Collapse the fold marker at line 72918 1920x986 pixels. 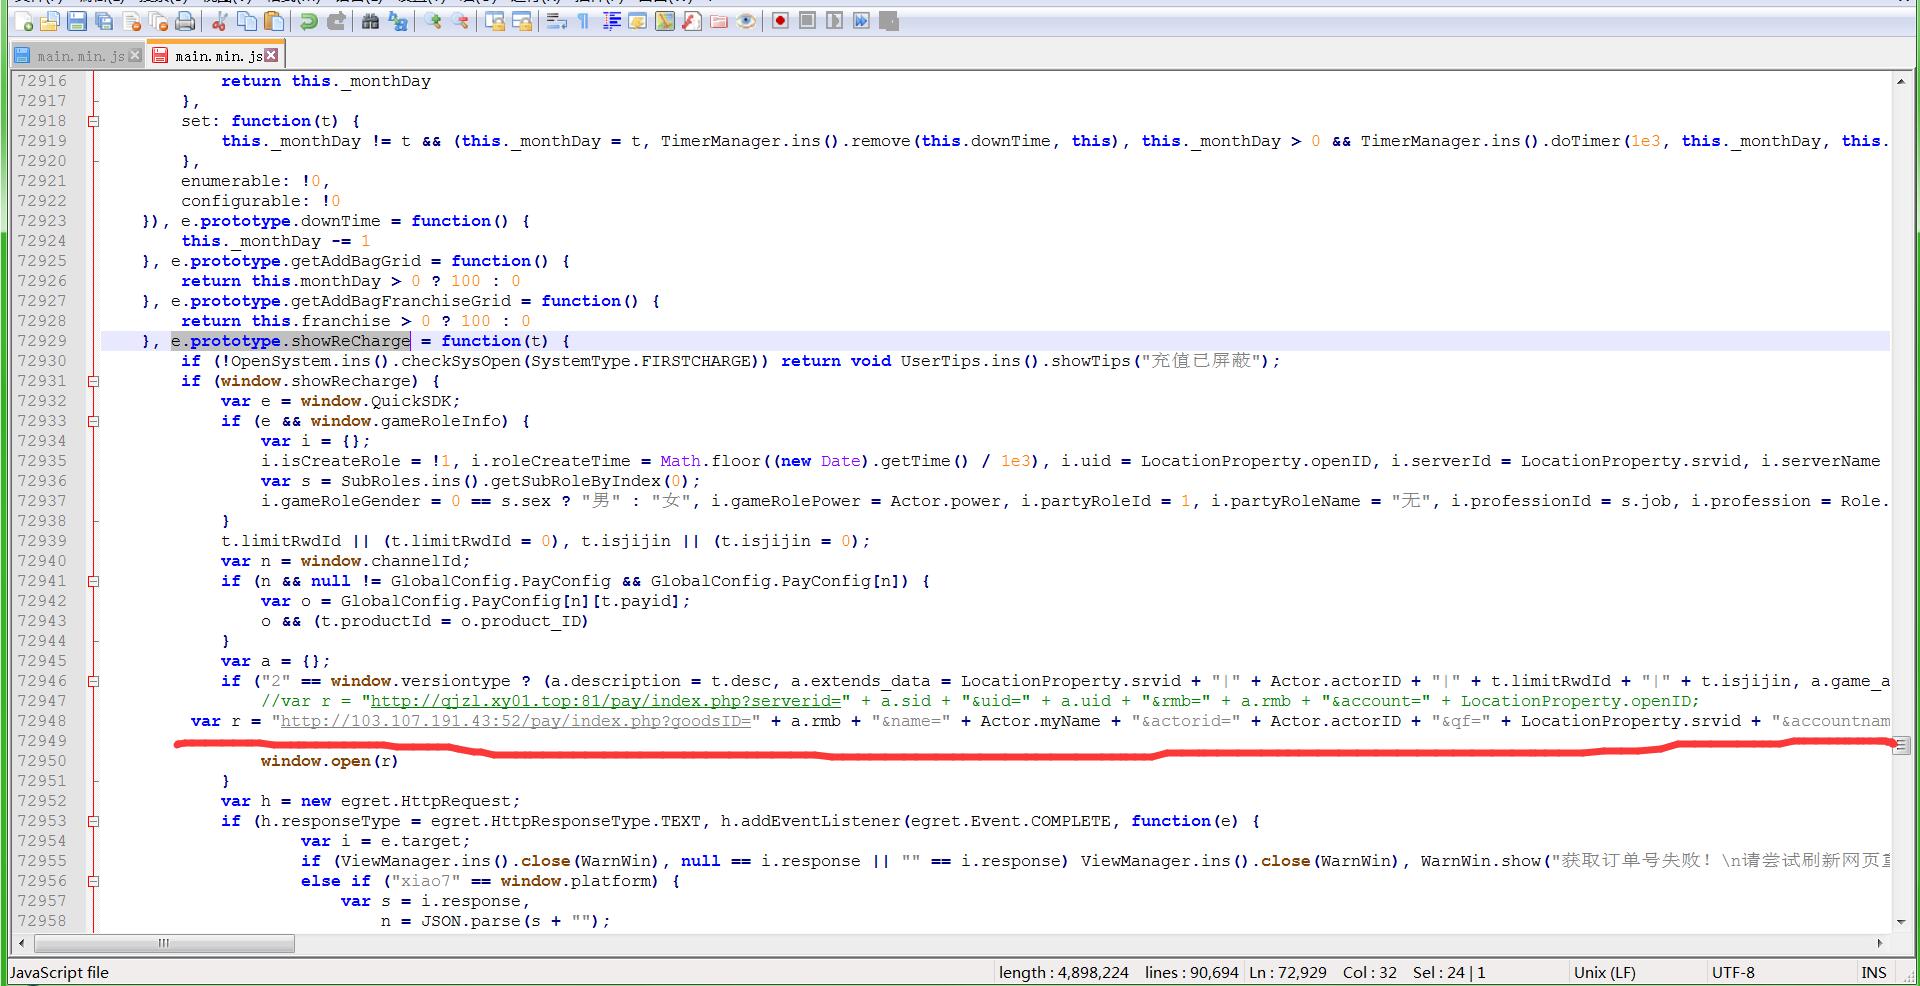(93, 121)
